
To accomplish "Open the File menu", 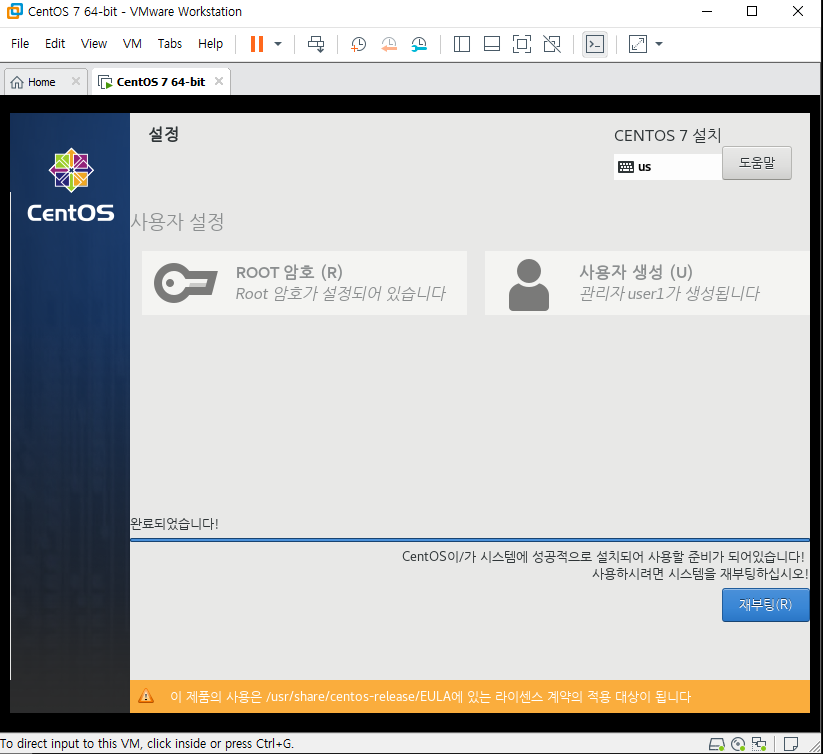I will [x=20, y=44].
